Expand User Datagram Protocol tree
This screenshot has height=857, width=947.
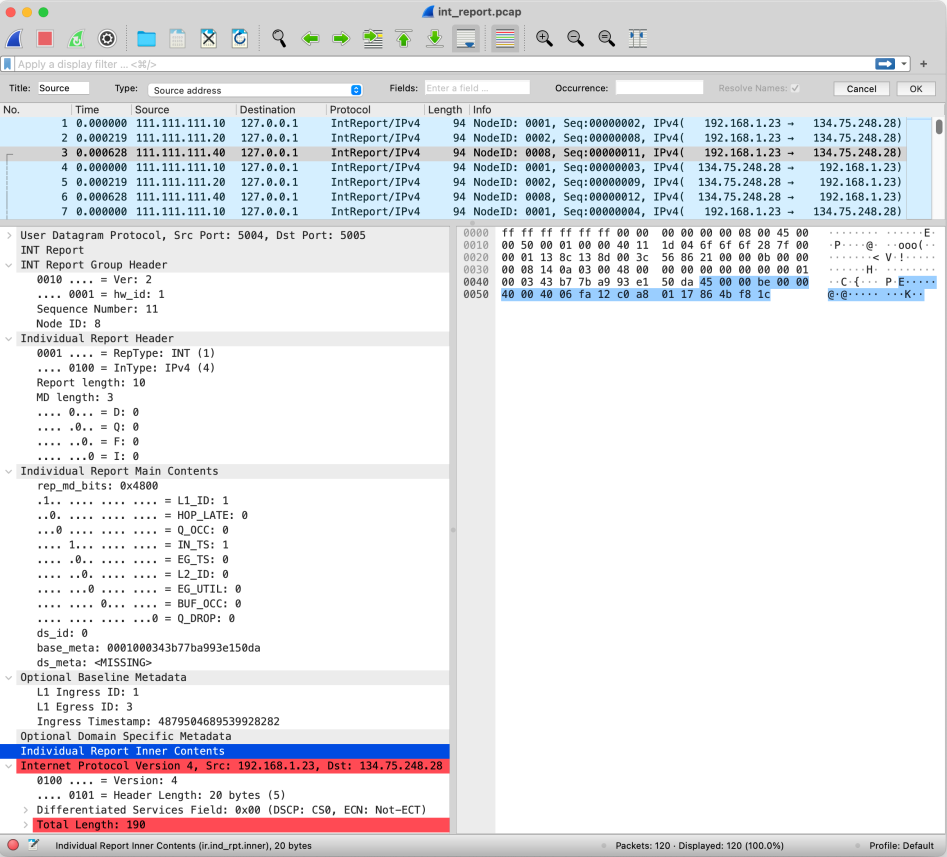(x=9, y=236)
